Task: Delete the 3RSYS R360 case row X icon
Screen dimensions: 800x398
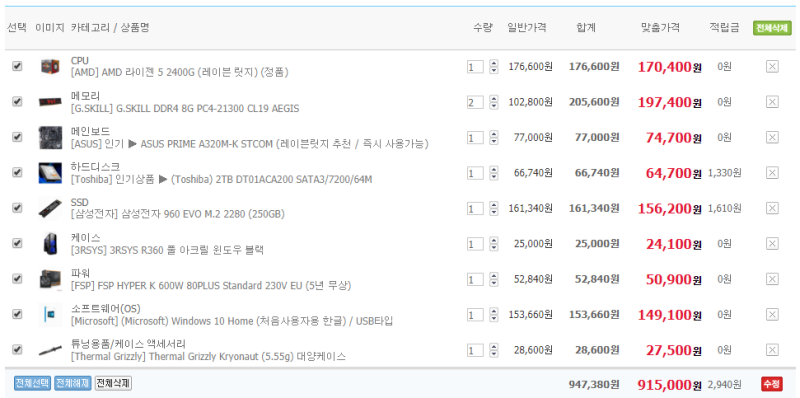Action: [772, 244]
